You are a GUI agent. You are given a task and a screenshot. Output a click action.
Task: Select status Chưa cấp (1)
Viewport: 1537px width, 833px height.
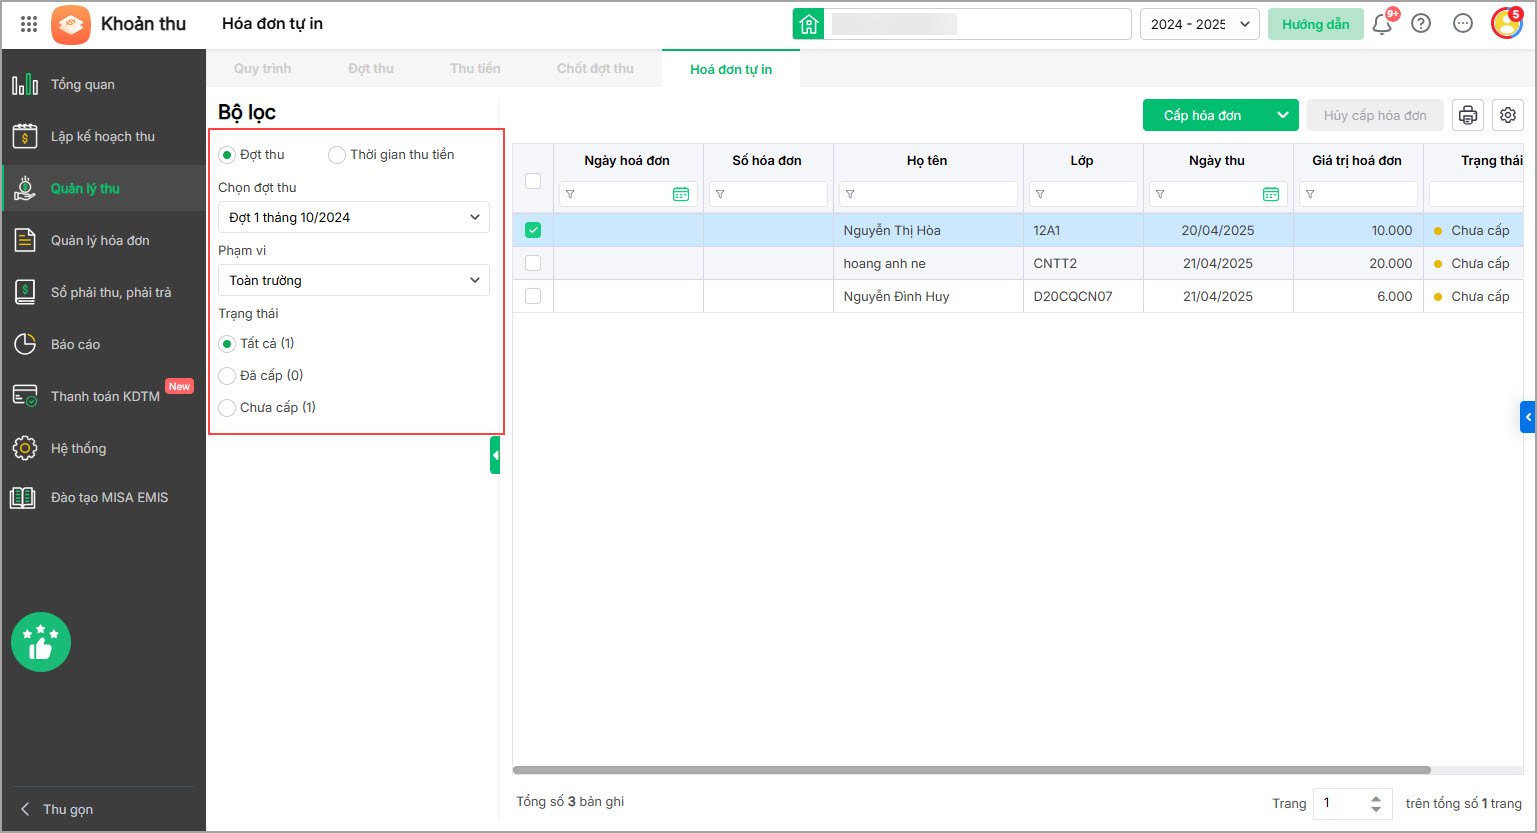tap(227, 408)
